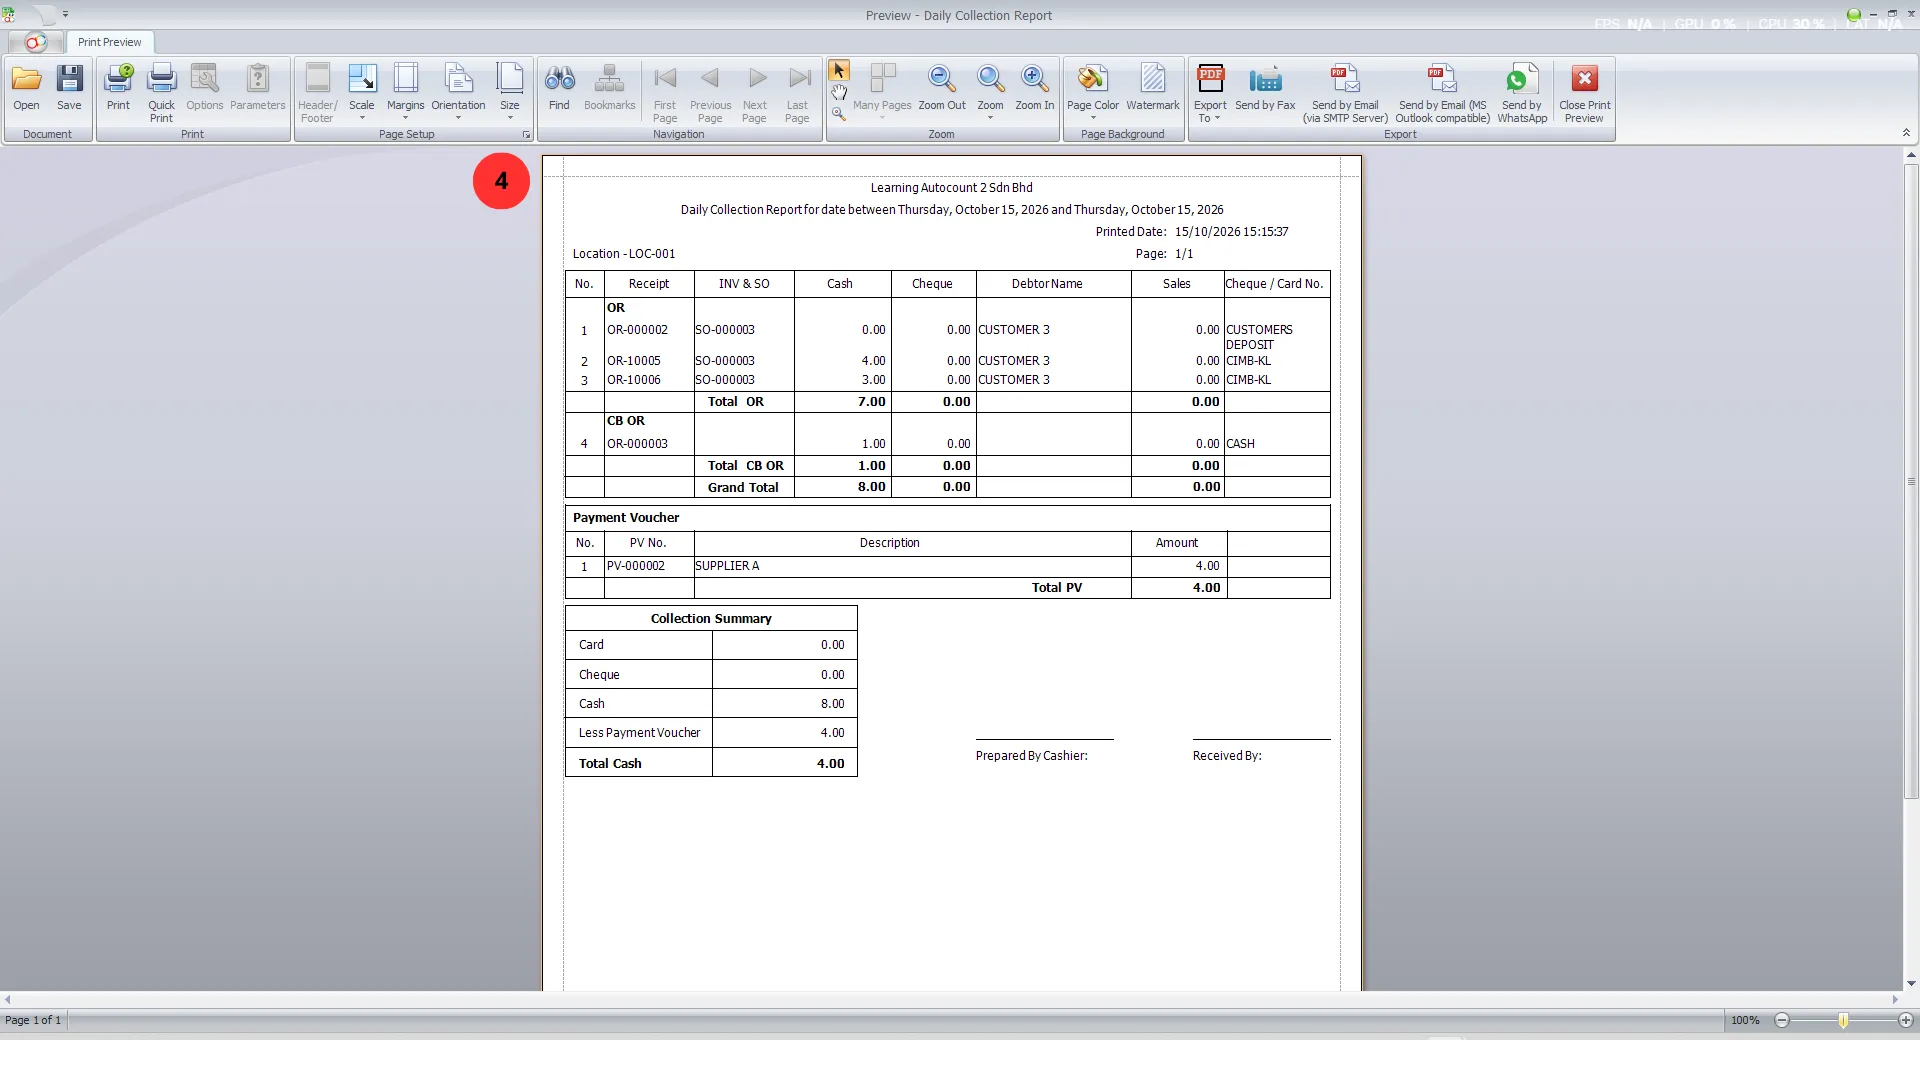Click the Zoom Out icon

(x=942, y=87)
